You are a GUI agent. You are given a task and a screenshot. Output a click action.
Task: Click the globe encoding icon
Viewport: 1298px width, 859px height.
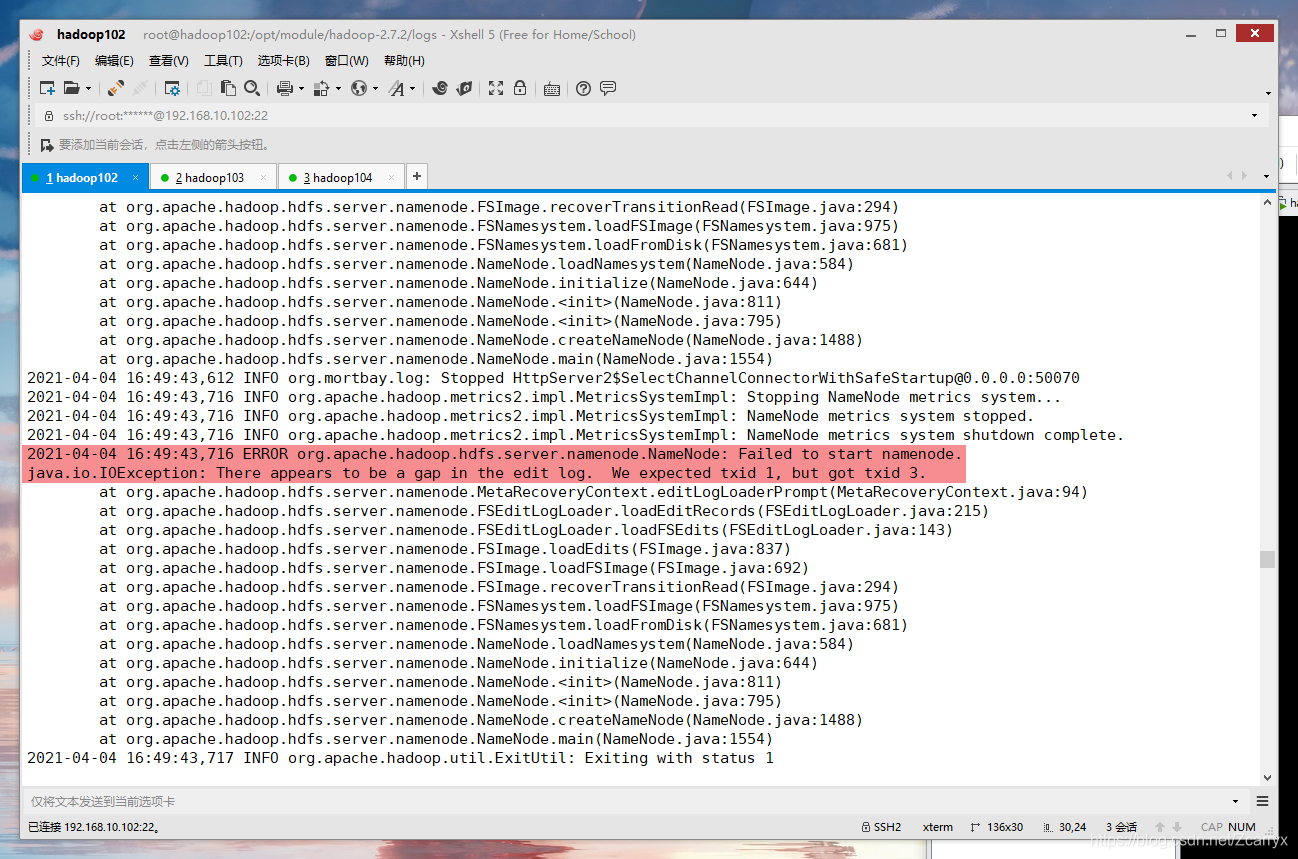(x=359, y=88)
